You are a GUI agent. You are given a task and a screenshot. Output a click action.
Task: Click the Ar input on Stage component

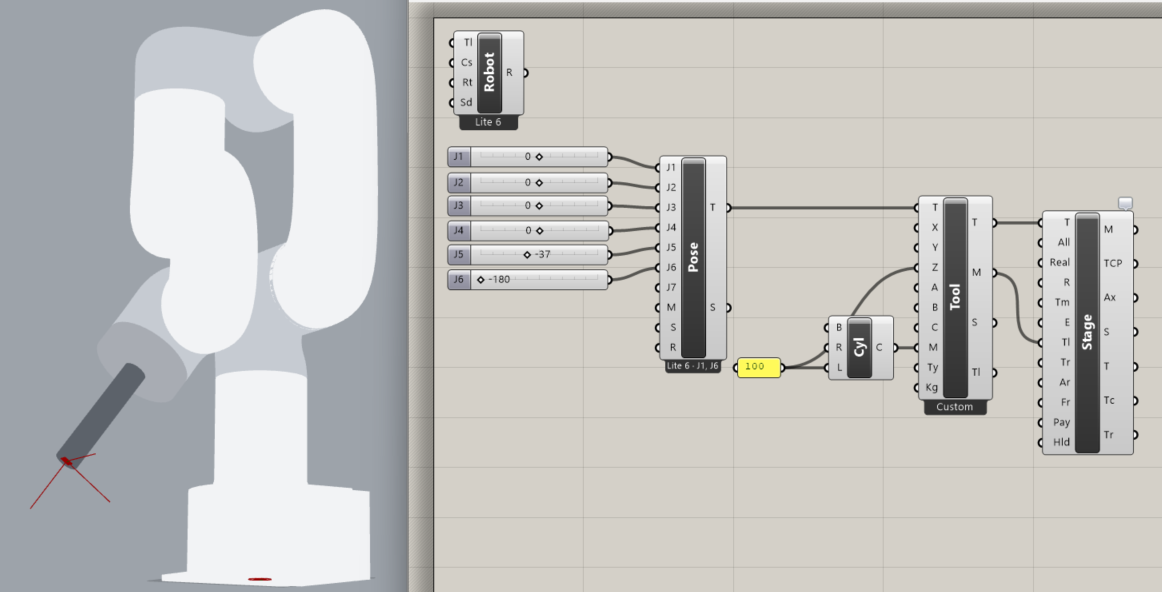click(1065, 382)
